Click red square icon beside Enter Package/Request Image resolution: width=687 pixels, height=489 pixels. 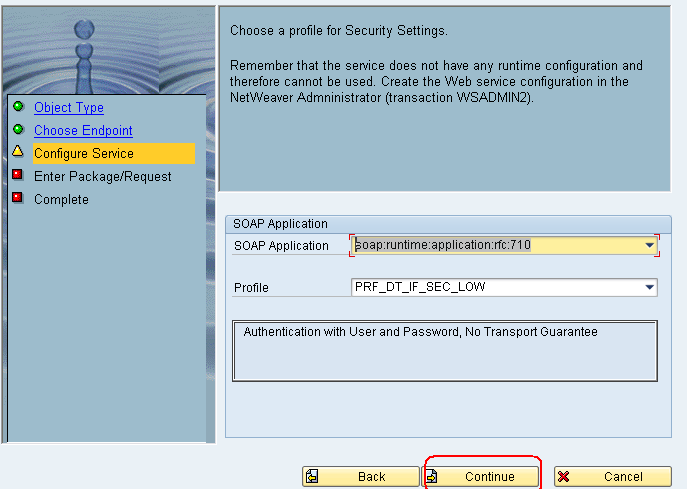(18, 175)
